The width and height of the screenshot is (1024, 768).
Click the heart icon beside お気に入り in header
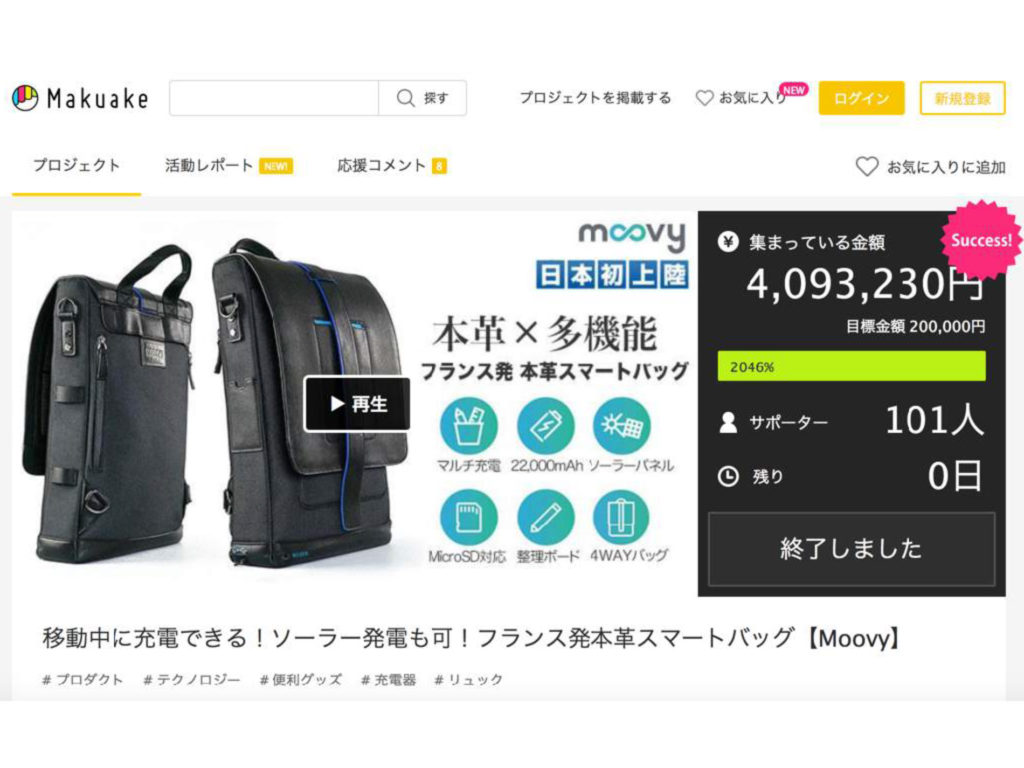pos(704,98)
